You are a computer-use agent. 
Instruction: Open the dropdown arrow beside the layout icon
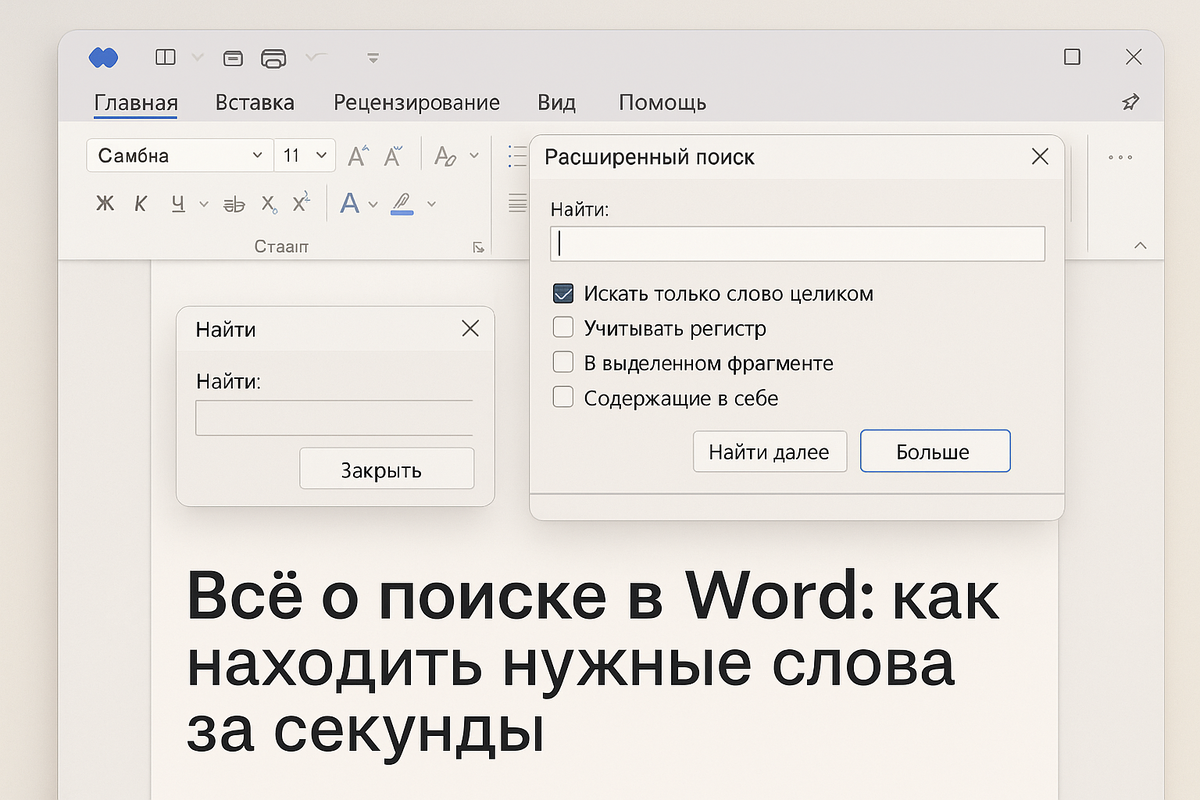[197, 57]
